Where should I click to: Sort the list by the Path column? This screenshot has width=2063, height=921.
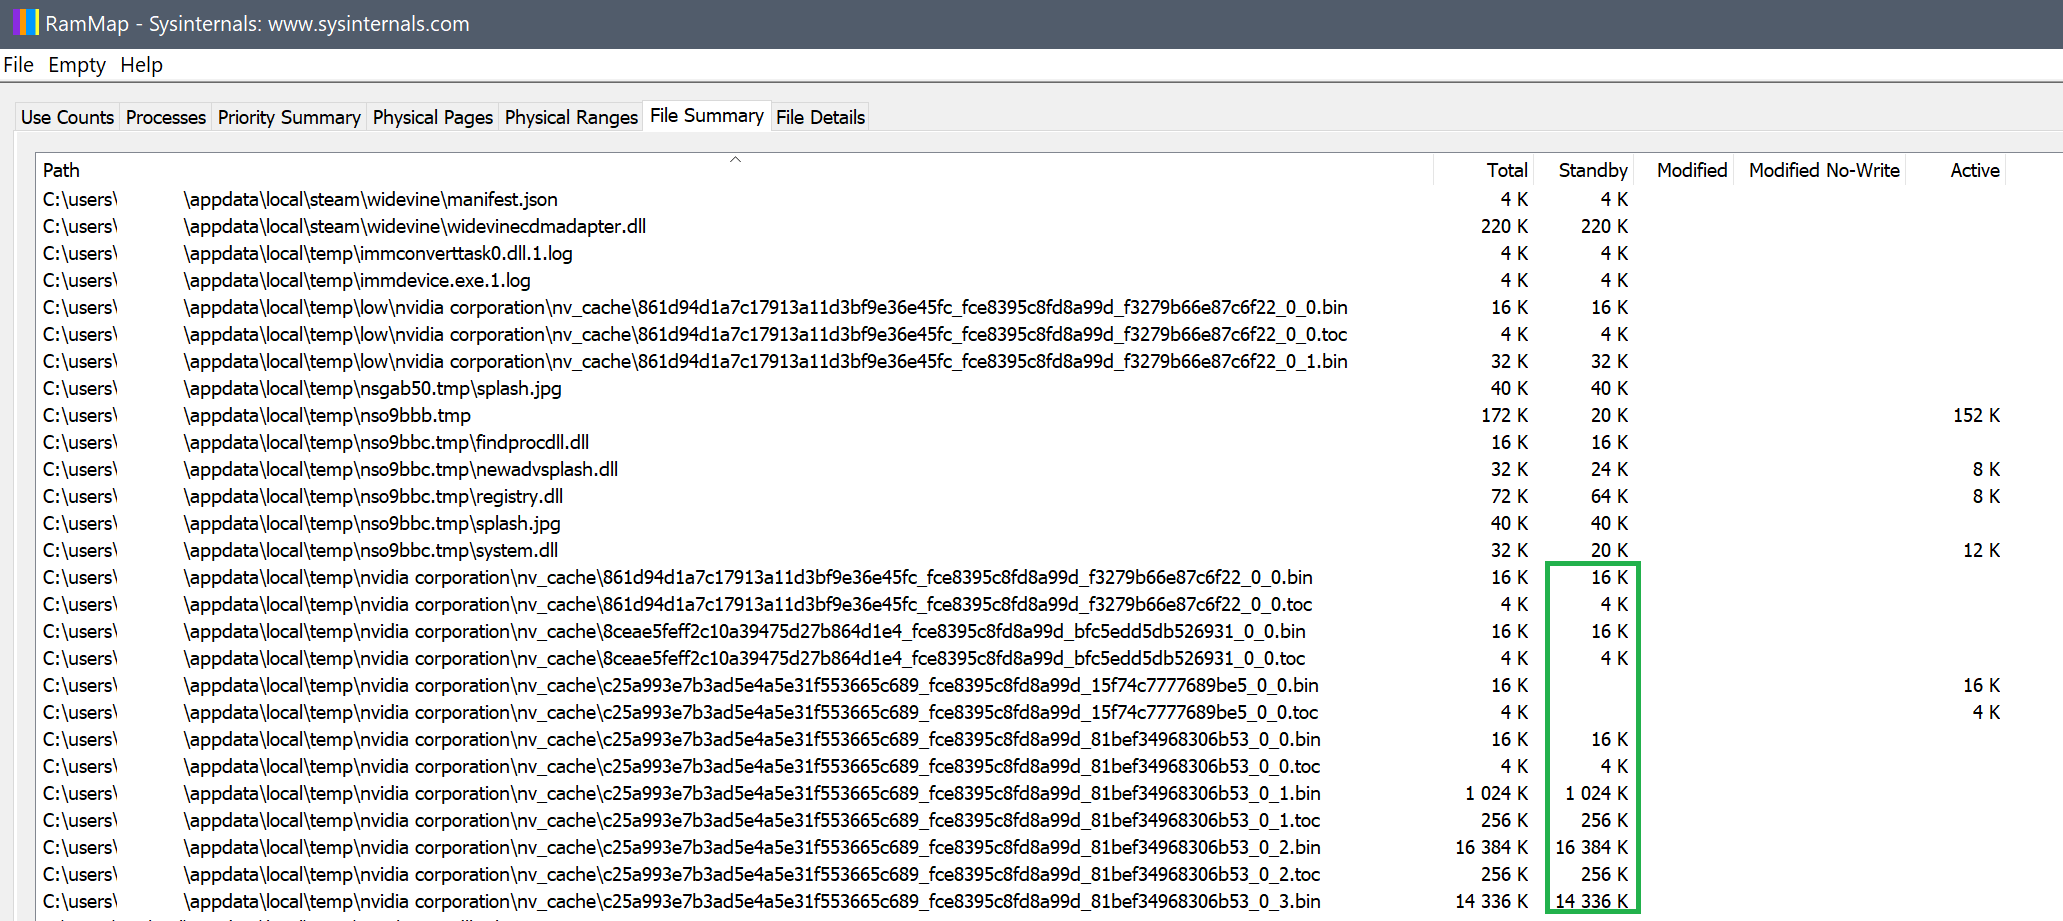(x=734, y=170)
